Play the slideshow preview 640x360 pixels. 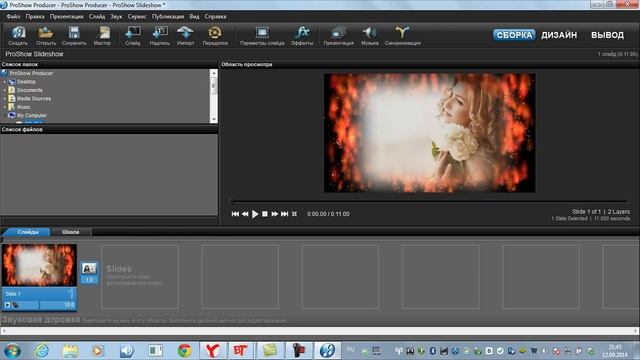[255, 214]
